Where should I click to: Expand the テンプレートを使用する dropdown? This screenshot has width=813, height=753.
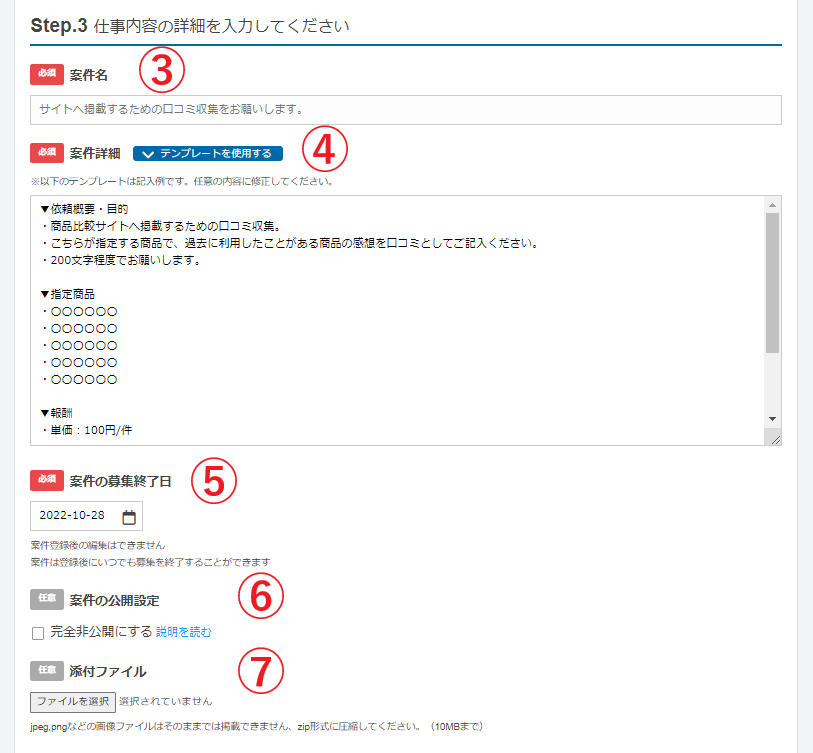[x=208, y=154]
